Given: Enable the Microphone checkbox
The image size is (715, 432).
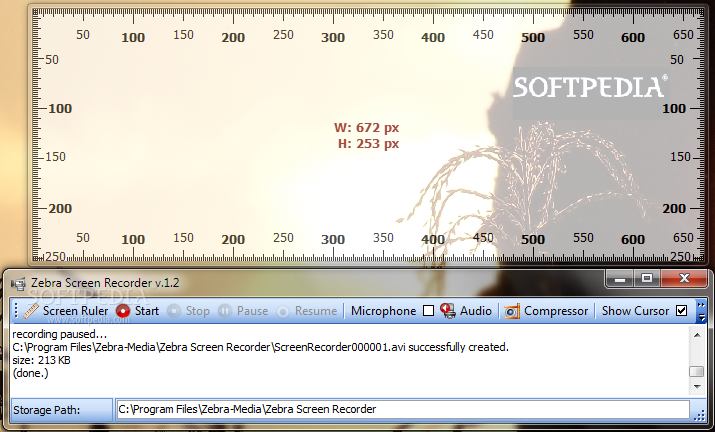Looking at the screenshot, I should [428, 311].
